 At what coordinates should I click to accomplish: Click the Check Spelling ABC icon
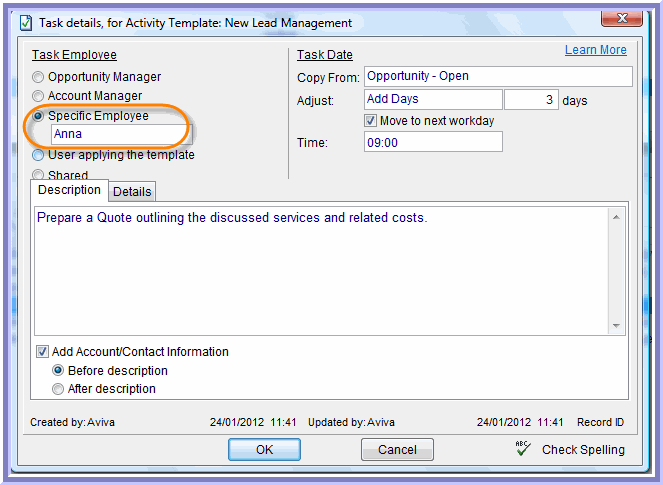click(x=522, y=449)
